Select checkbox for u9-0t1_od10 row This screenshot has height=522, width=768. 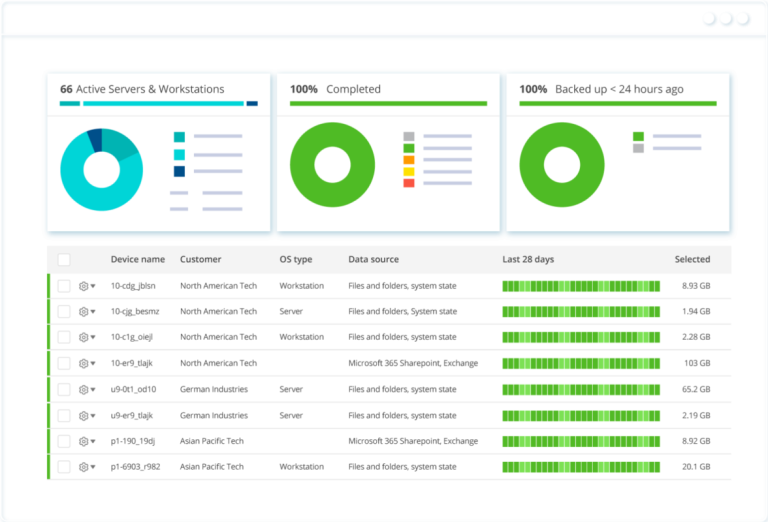coord(64,390)
